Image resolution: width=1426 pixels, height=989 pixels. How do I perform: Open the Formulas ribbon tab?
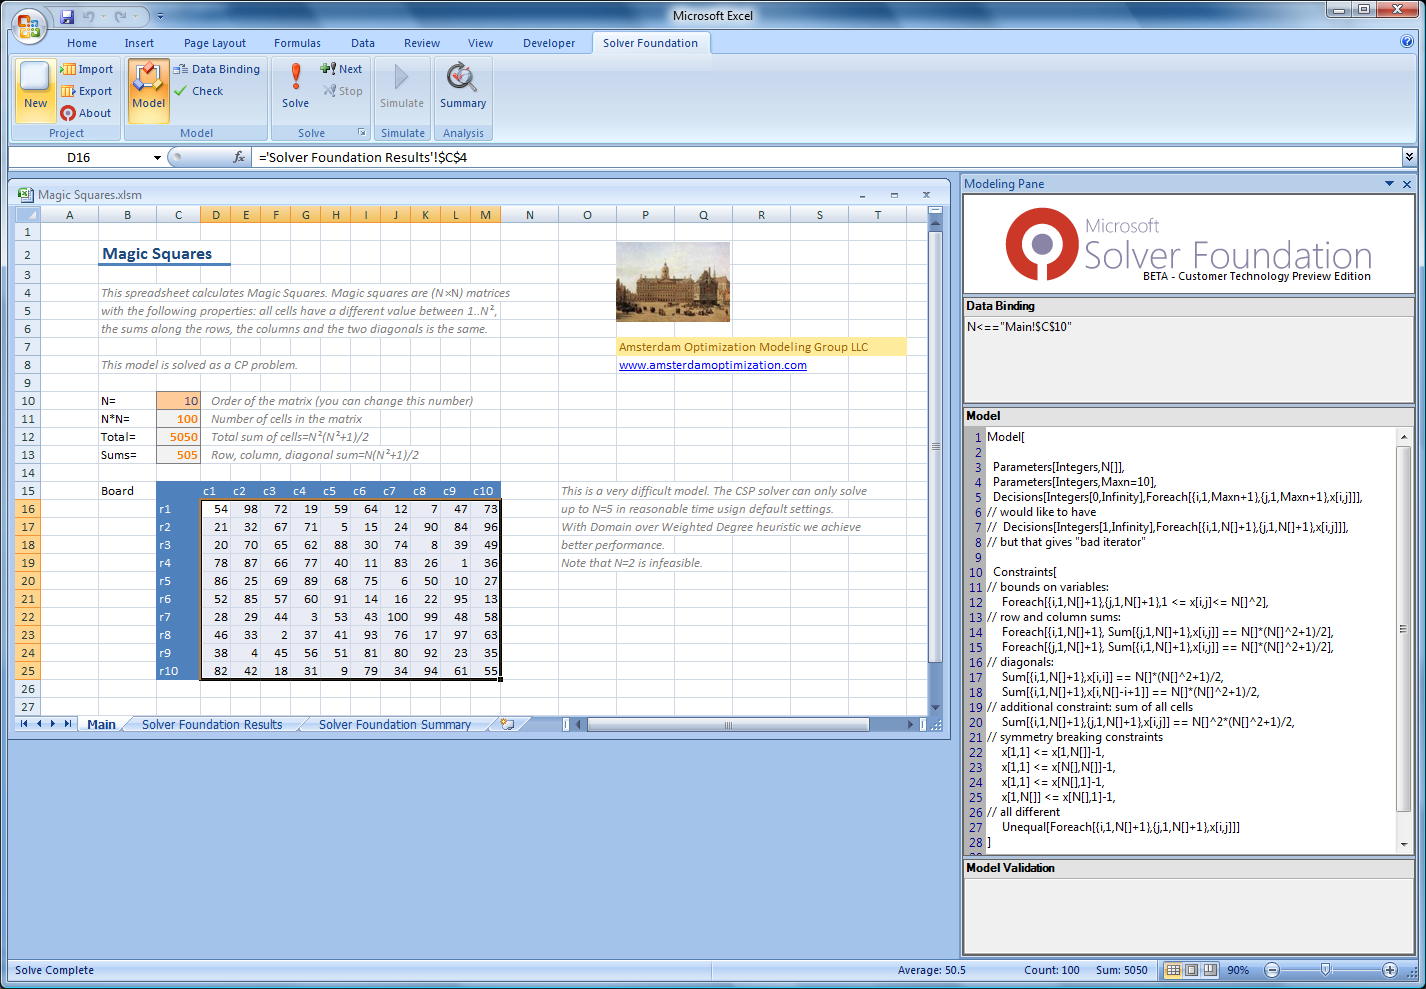coord(297,43)
